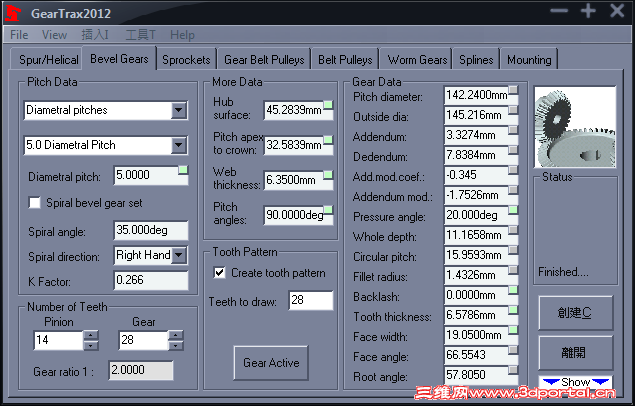Image resolution: width=635 pixels, height=406 pixels.
Task: Toggle the indicator beside Web thickness value
Action: (x=328, y=175)
